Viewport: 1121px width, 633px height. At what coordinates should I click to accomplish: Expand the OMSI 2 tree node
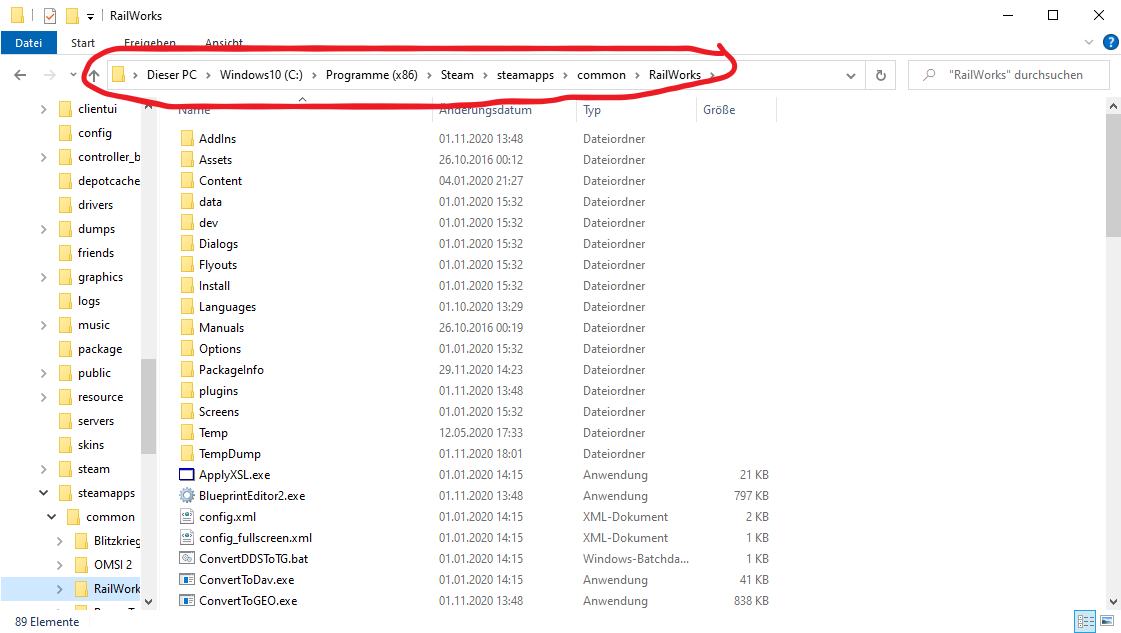tap(59, 565)
